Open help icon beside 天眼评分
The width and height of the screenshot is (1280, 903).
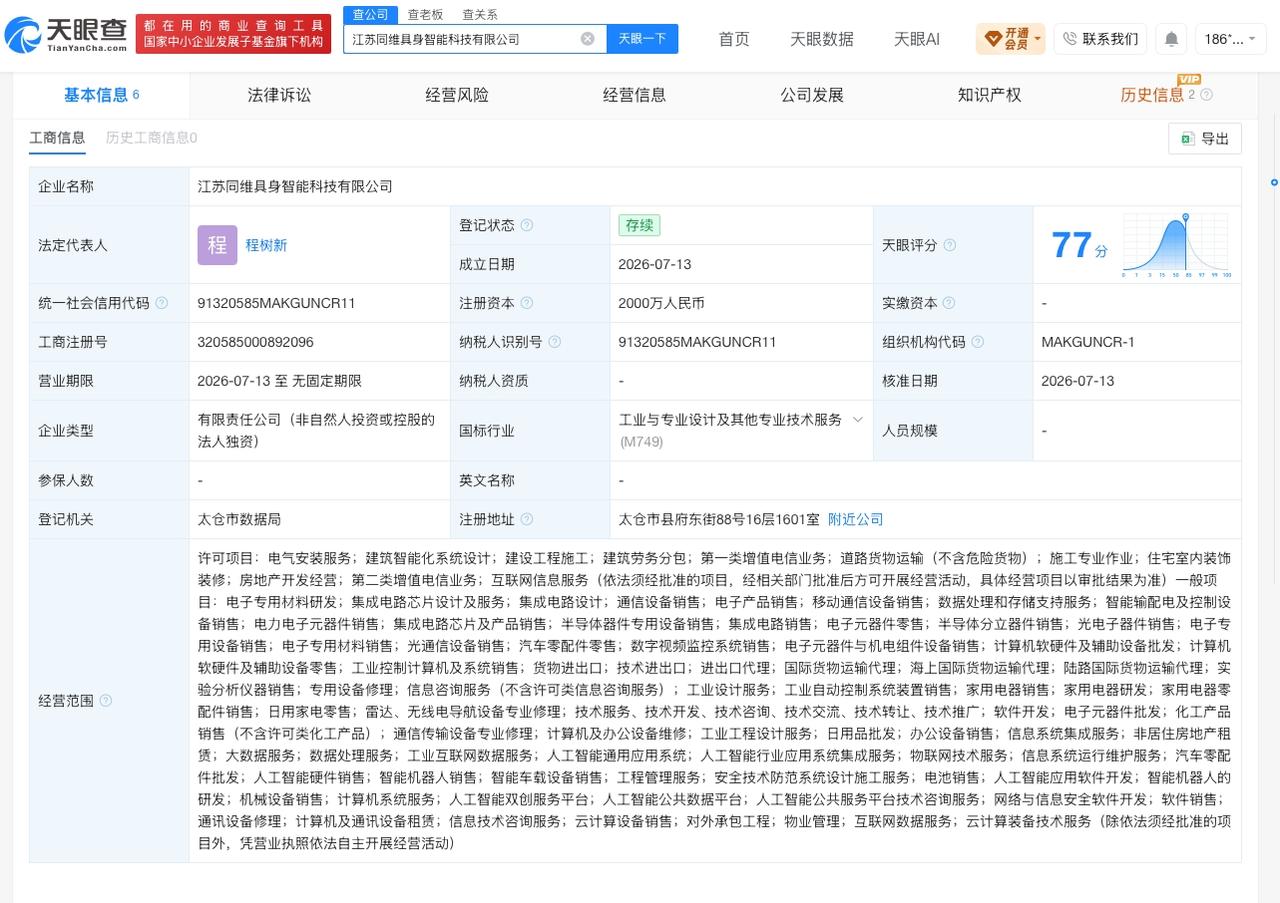click(x=950, y=245)
